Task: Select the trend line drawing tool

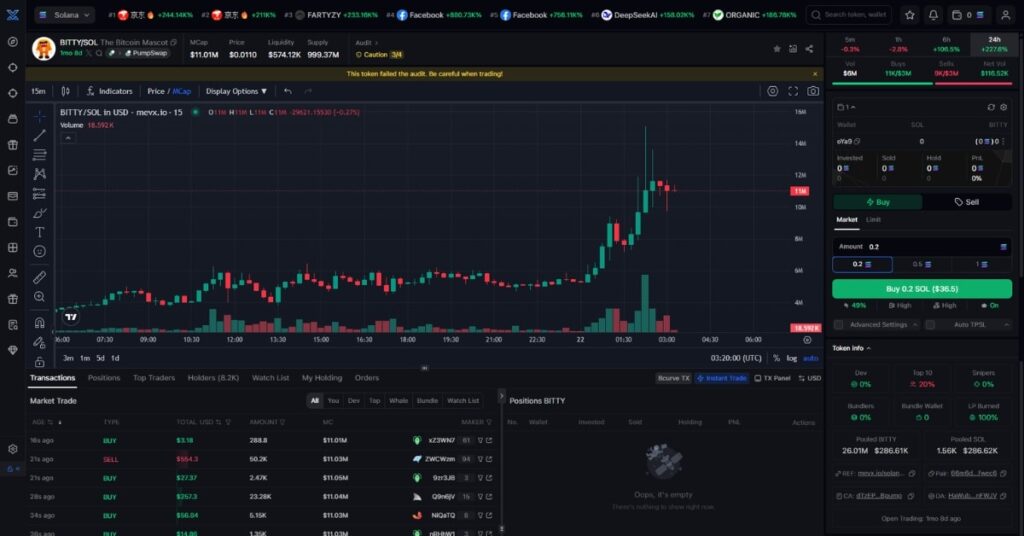Action: point(40,135)
